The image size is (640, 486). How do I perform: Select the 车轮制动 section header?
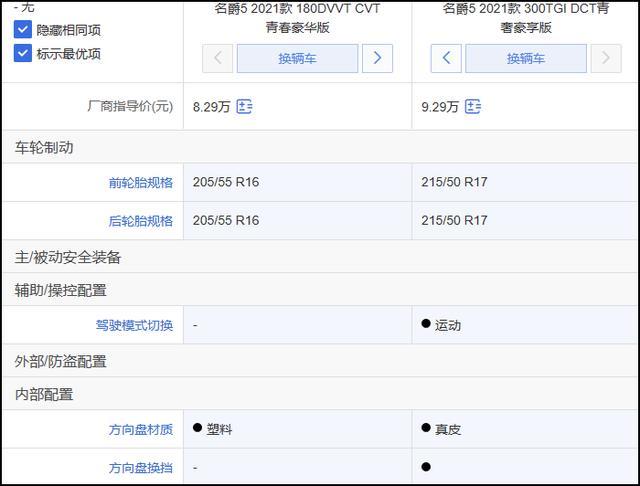[320, 147]
